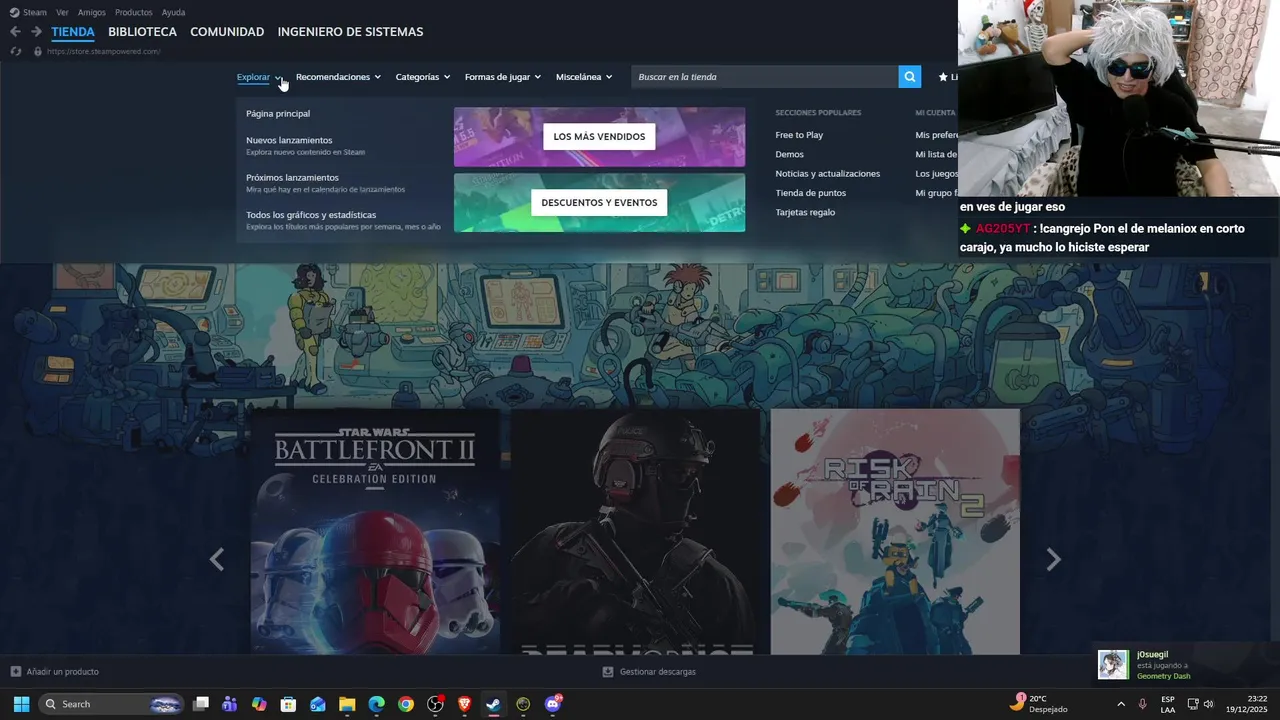Expand the Recomendaciones dropdown
1280x720 pixels.
pyautogui.click(x=338, y=77)
